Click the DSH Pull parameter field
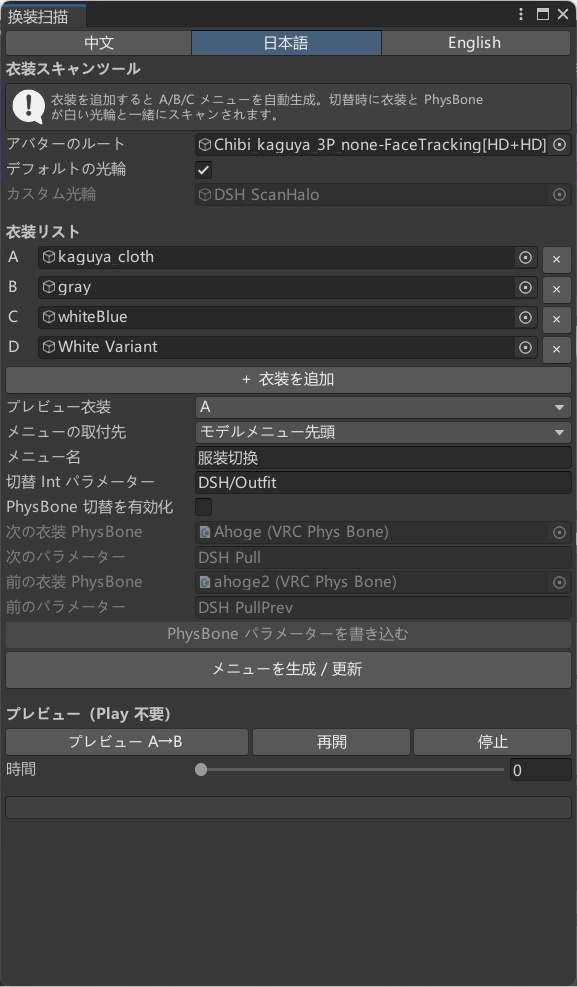 point(383,558)
